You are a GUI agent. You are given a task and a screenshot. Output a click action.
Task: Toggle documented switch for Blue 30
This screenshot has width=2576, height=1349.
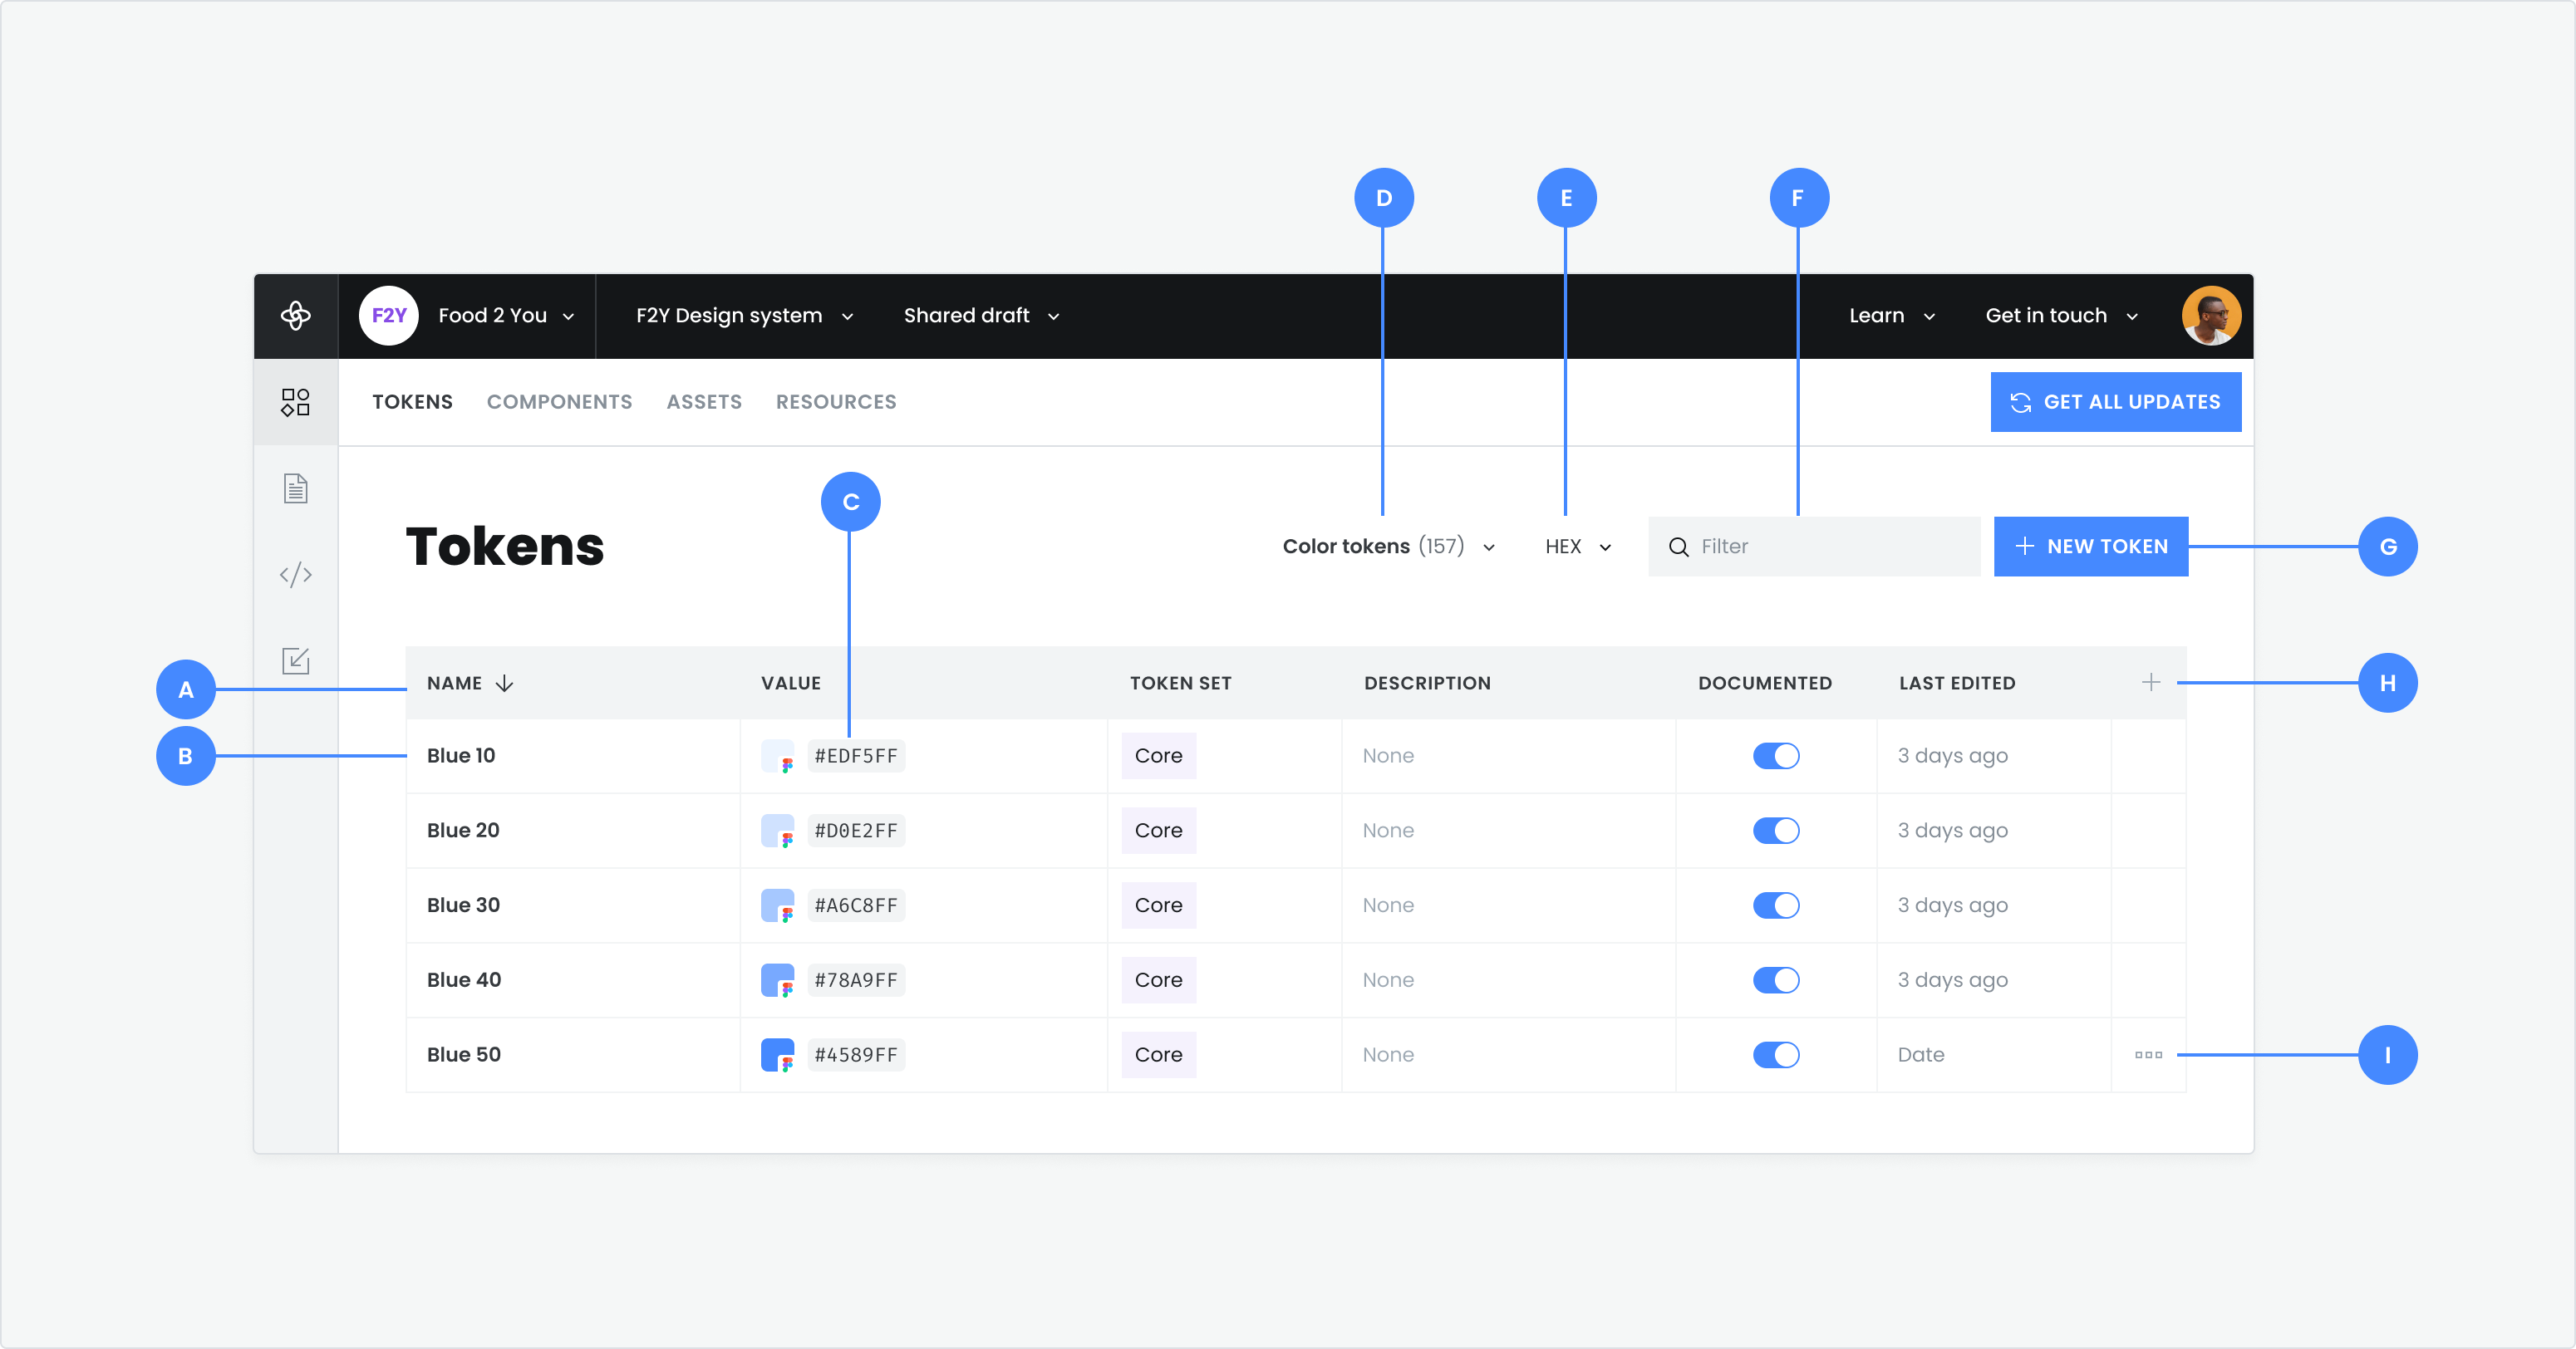click(1775, 906)
